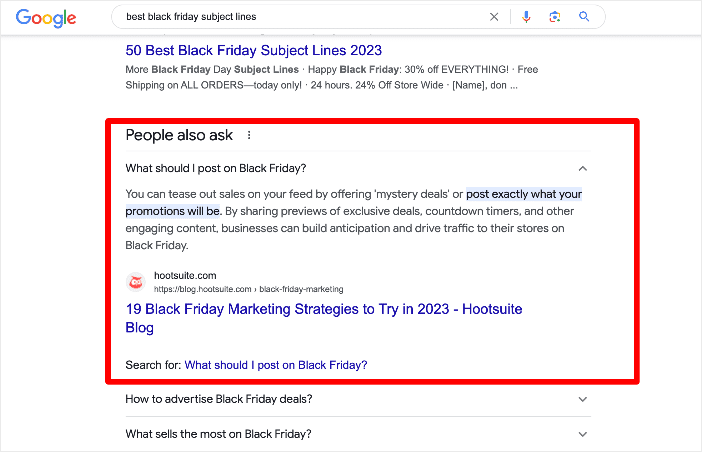This screenshot has height=452, width=702.
Task: Click the blue magnifier search button
Action: 584,17
